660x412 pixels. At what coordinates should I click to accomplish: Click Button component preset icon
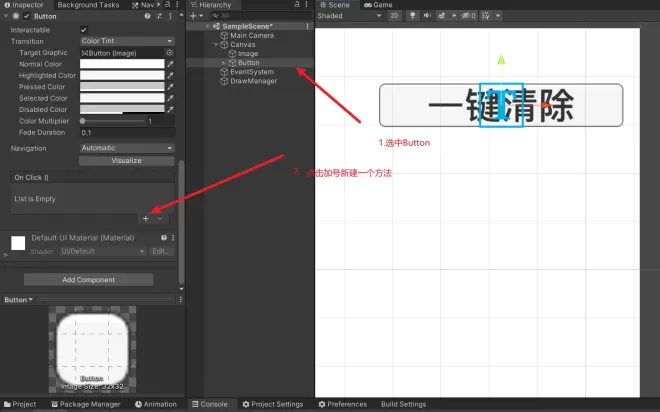click(x=159, y=16)
